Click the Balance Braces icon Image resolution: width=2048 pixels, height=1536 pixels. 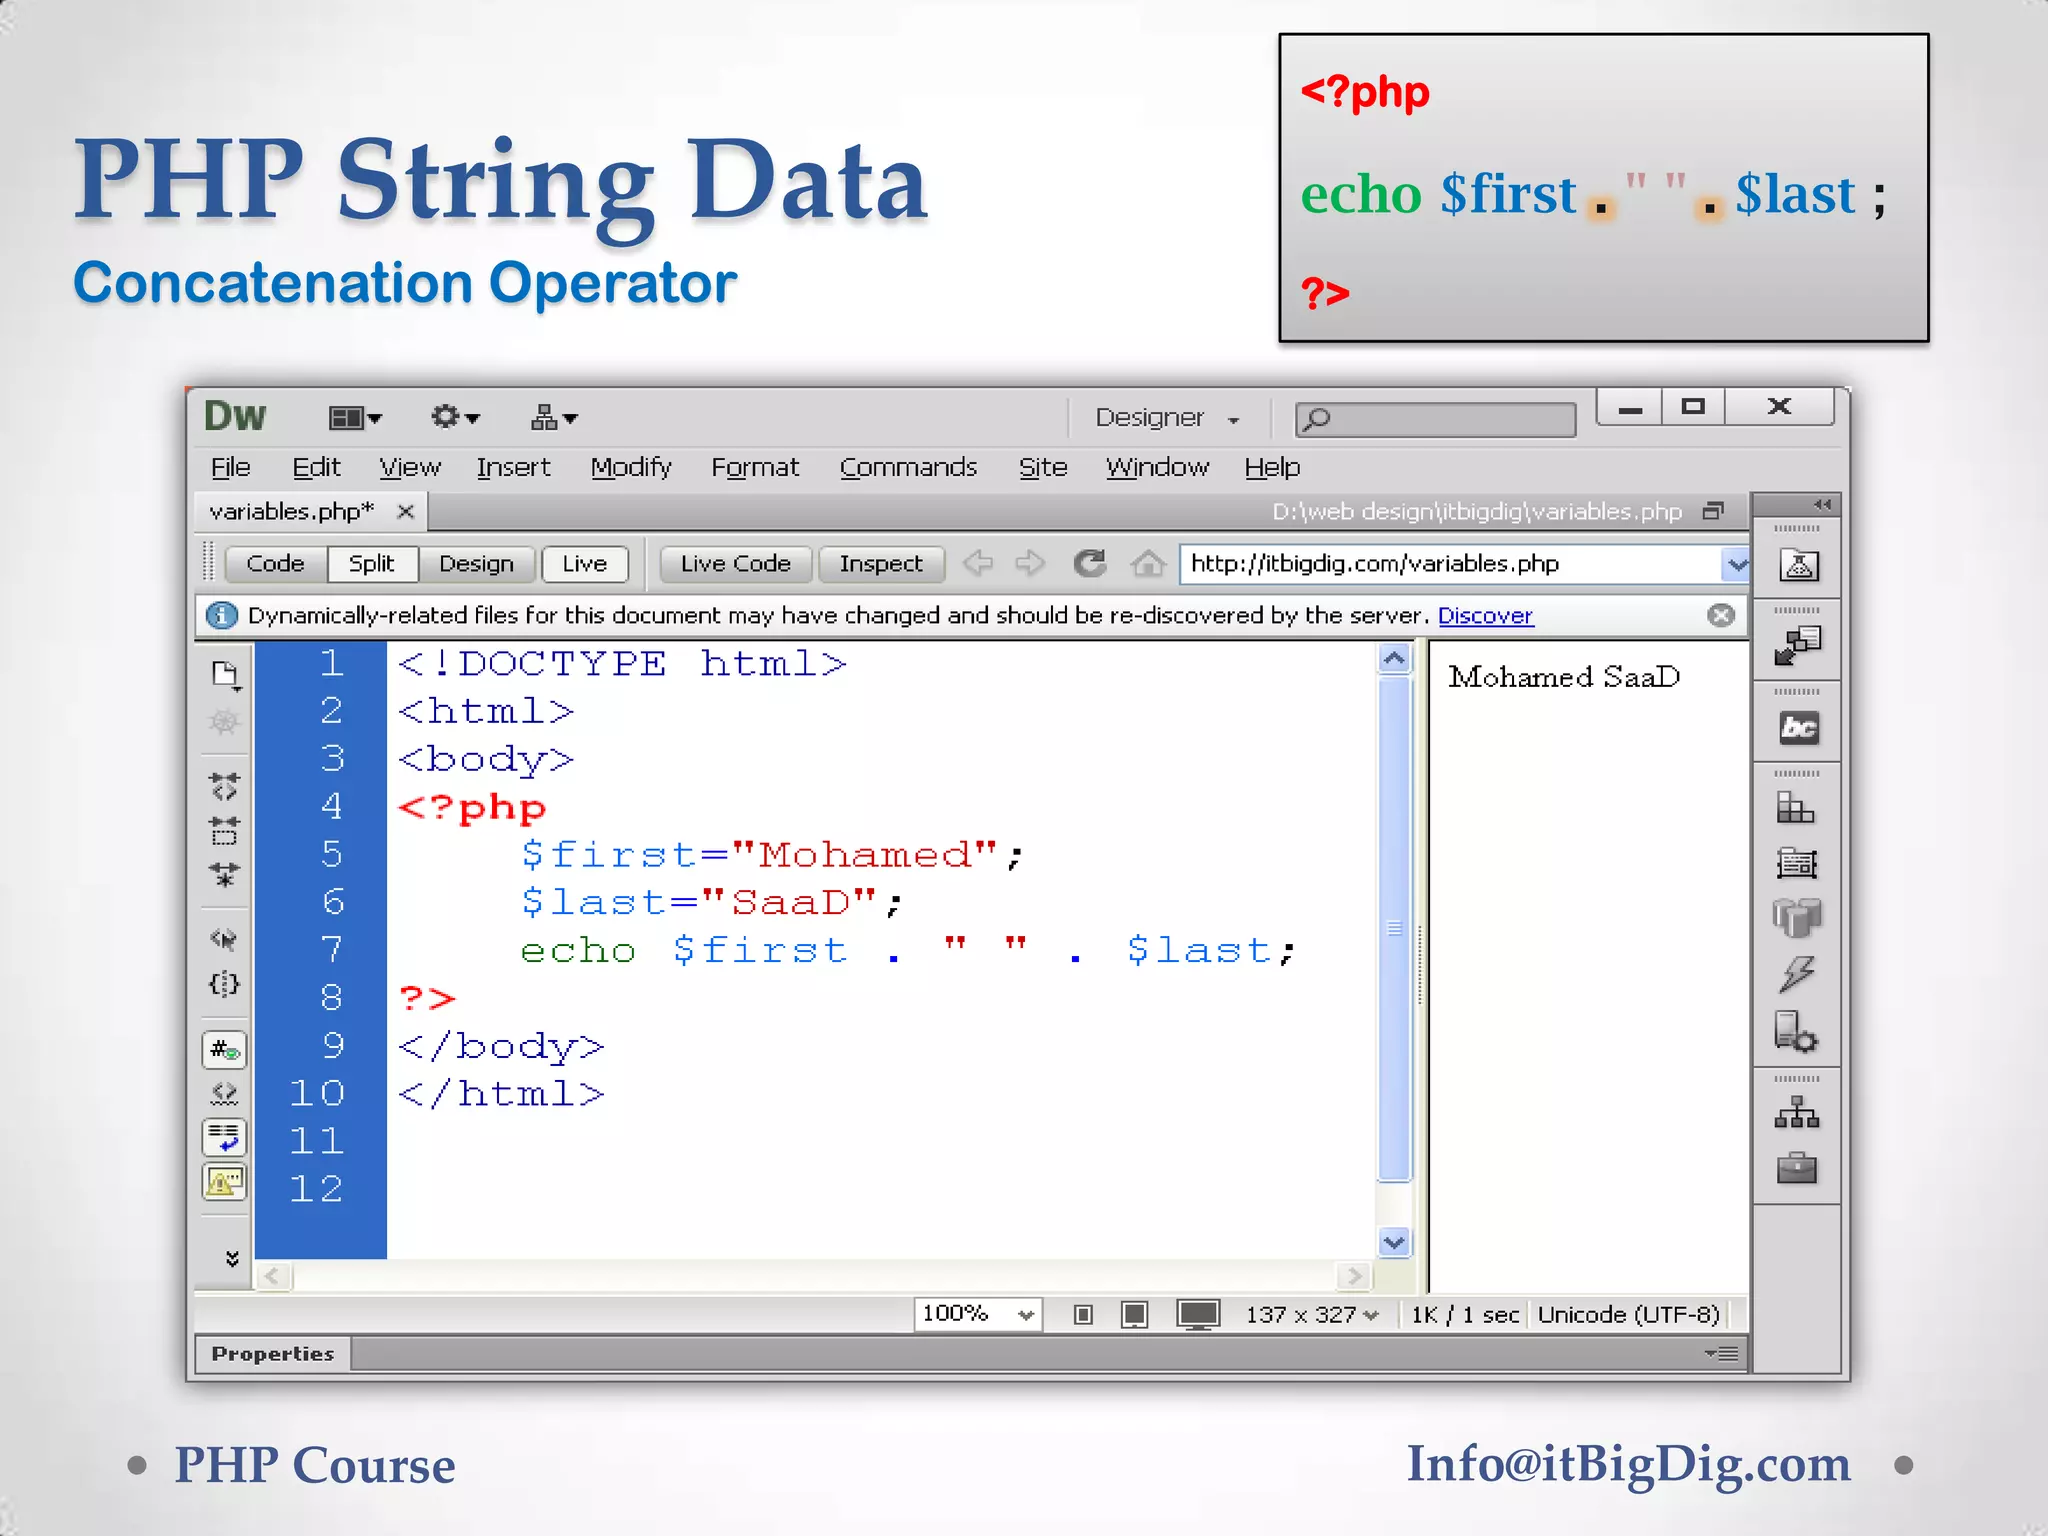(x=224, y=983)
